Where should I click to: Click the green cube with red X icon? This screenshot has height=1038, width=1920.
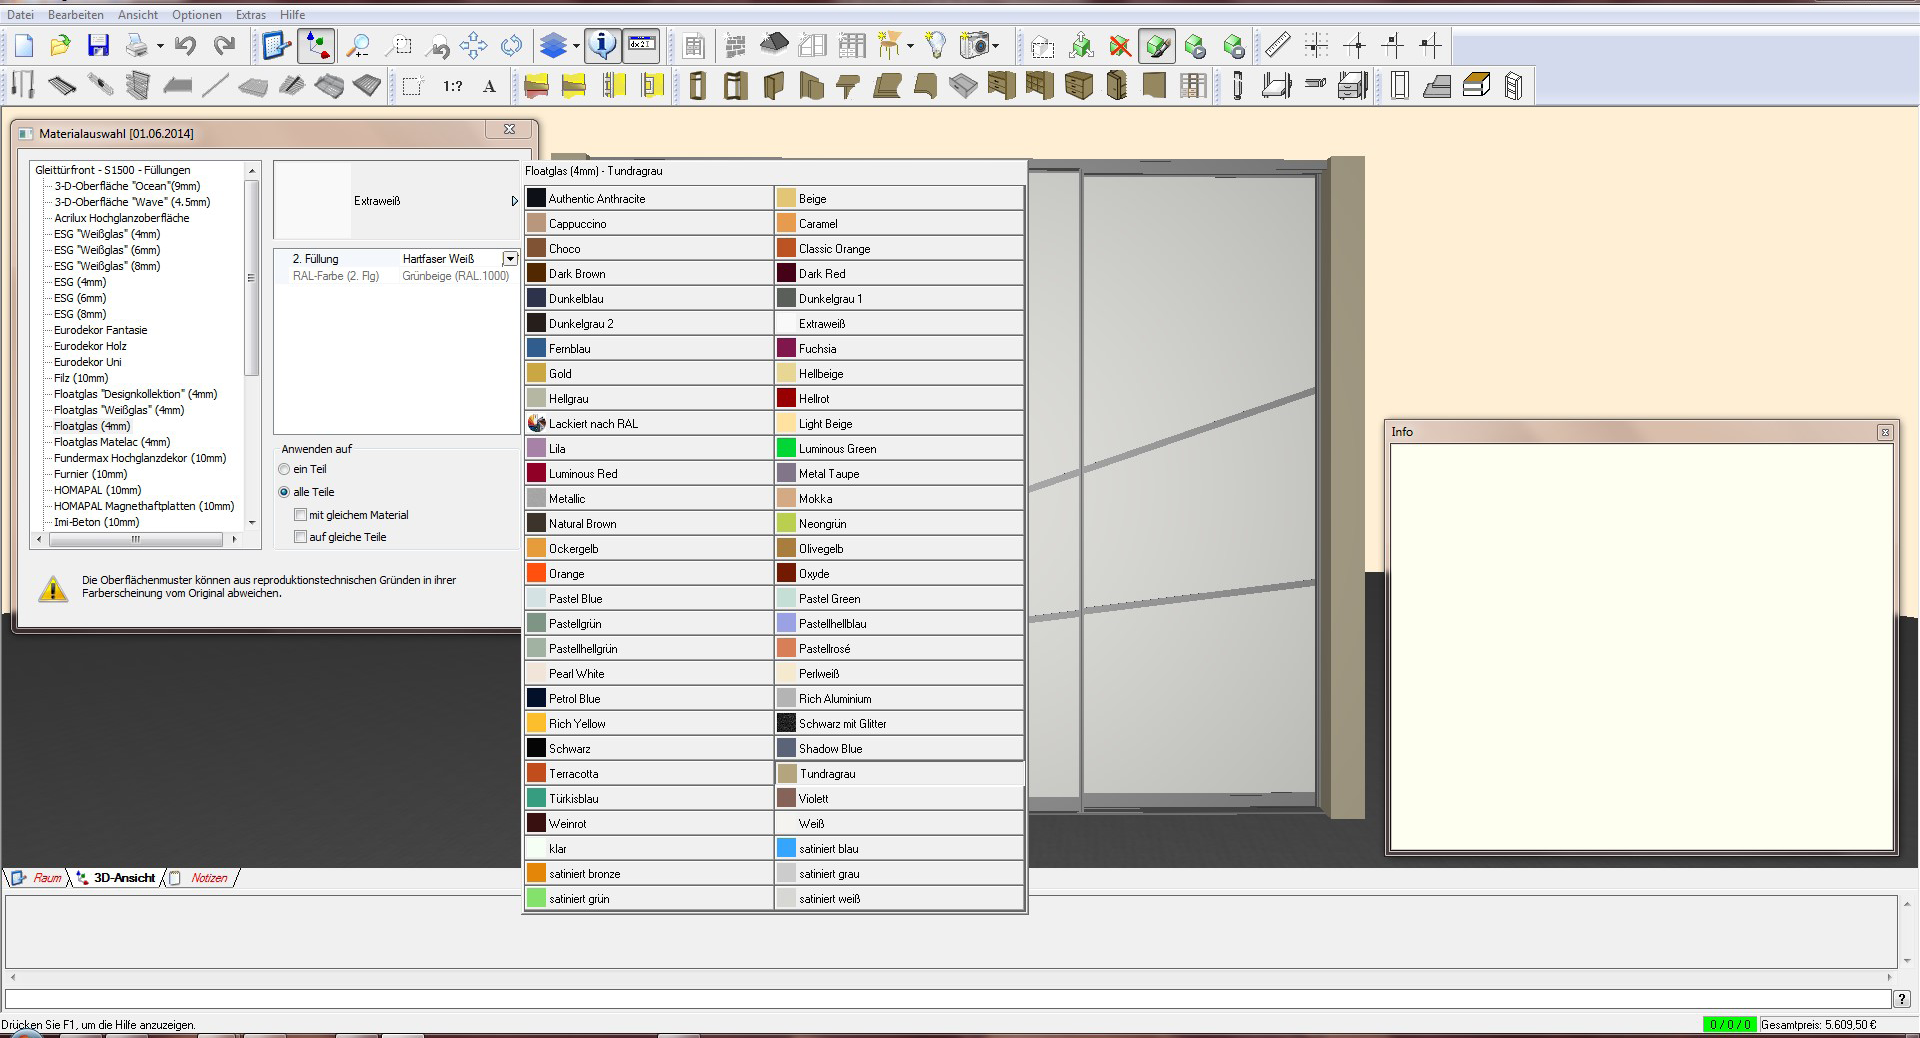click(x=1120, y=46)
